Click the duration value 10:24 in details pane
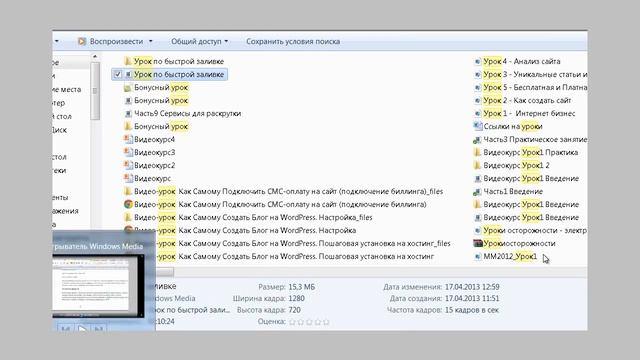 coord(165,322)
